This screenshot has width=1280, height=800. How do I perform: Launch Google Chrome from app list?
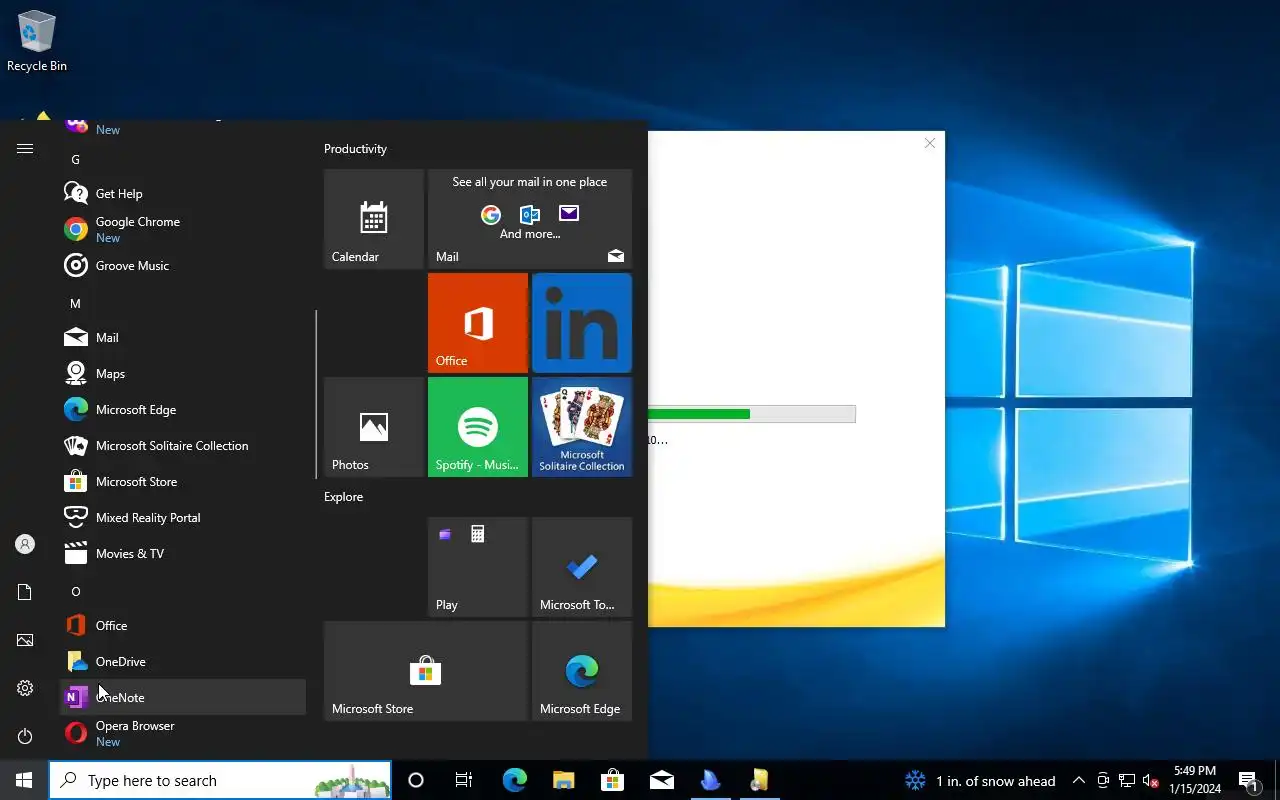click(x=183, y=230)
